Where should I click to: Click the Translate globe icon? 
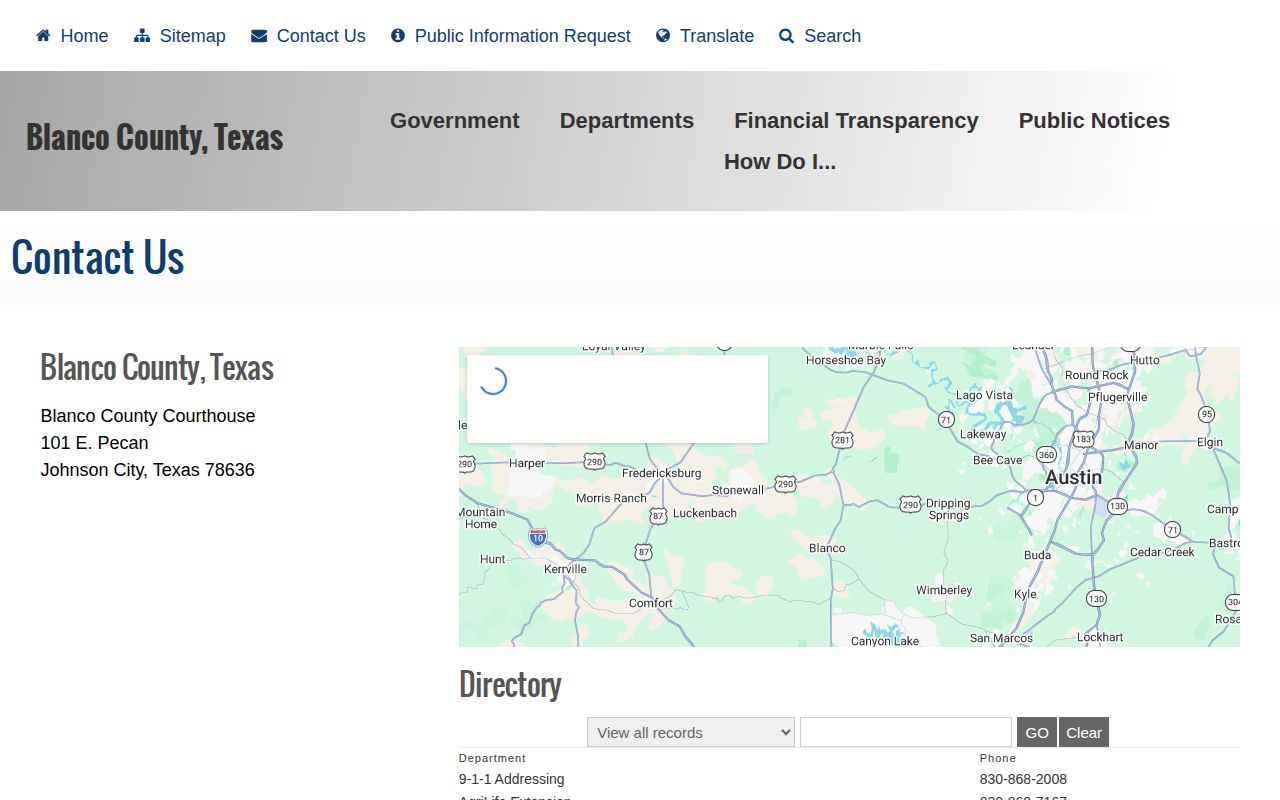pyautogui.click(x=663, y=36)
